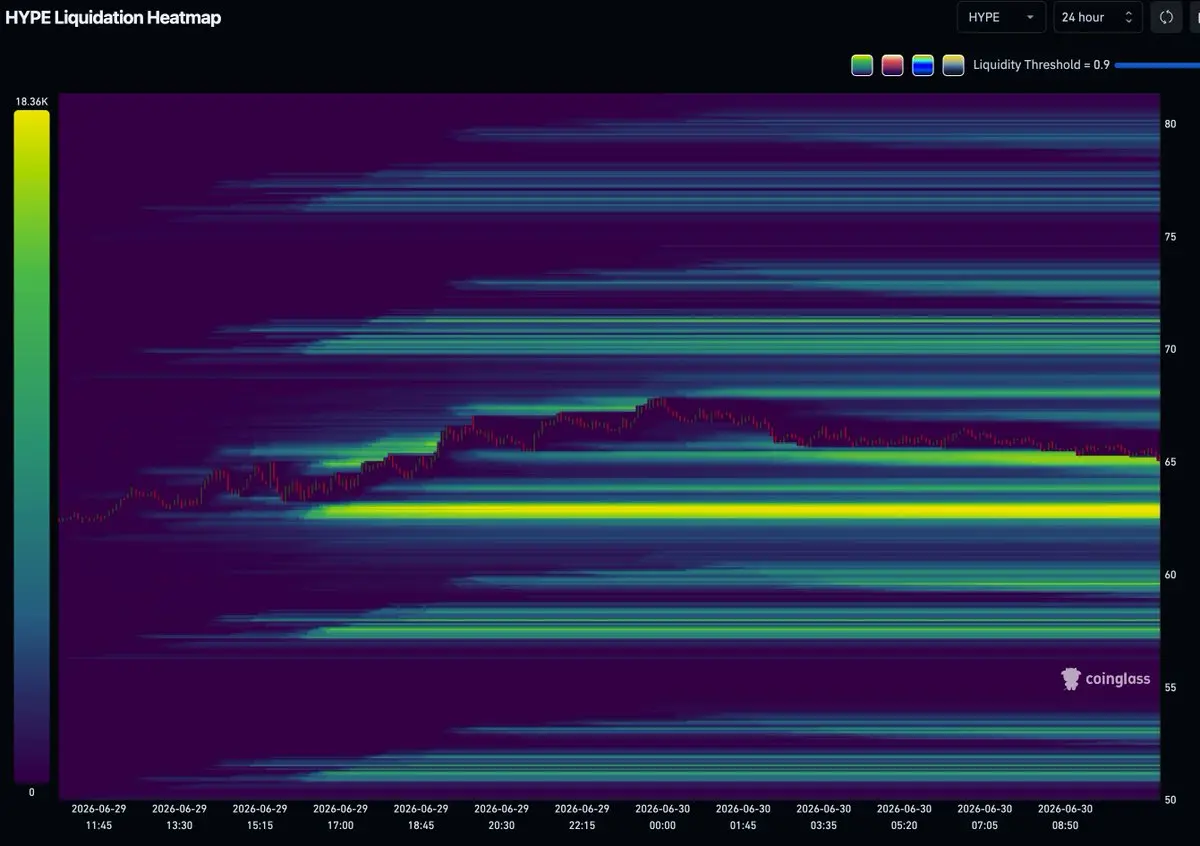Click the 2026-06-29 20:30 time axis label
The image size is (1200, 846).
click(501, 816)
